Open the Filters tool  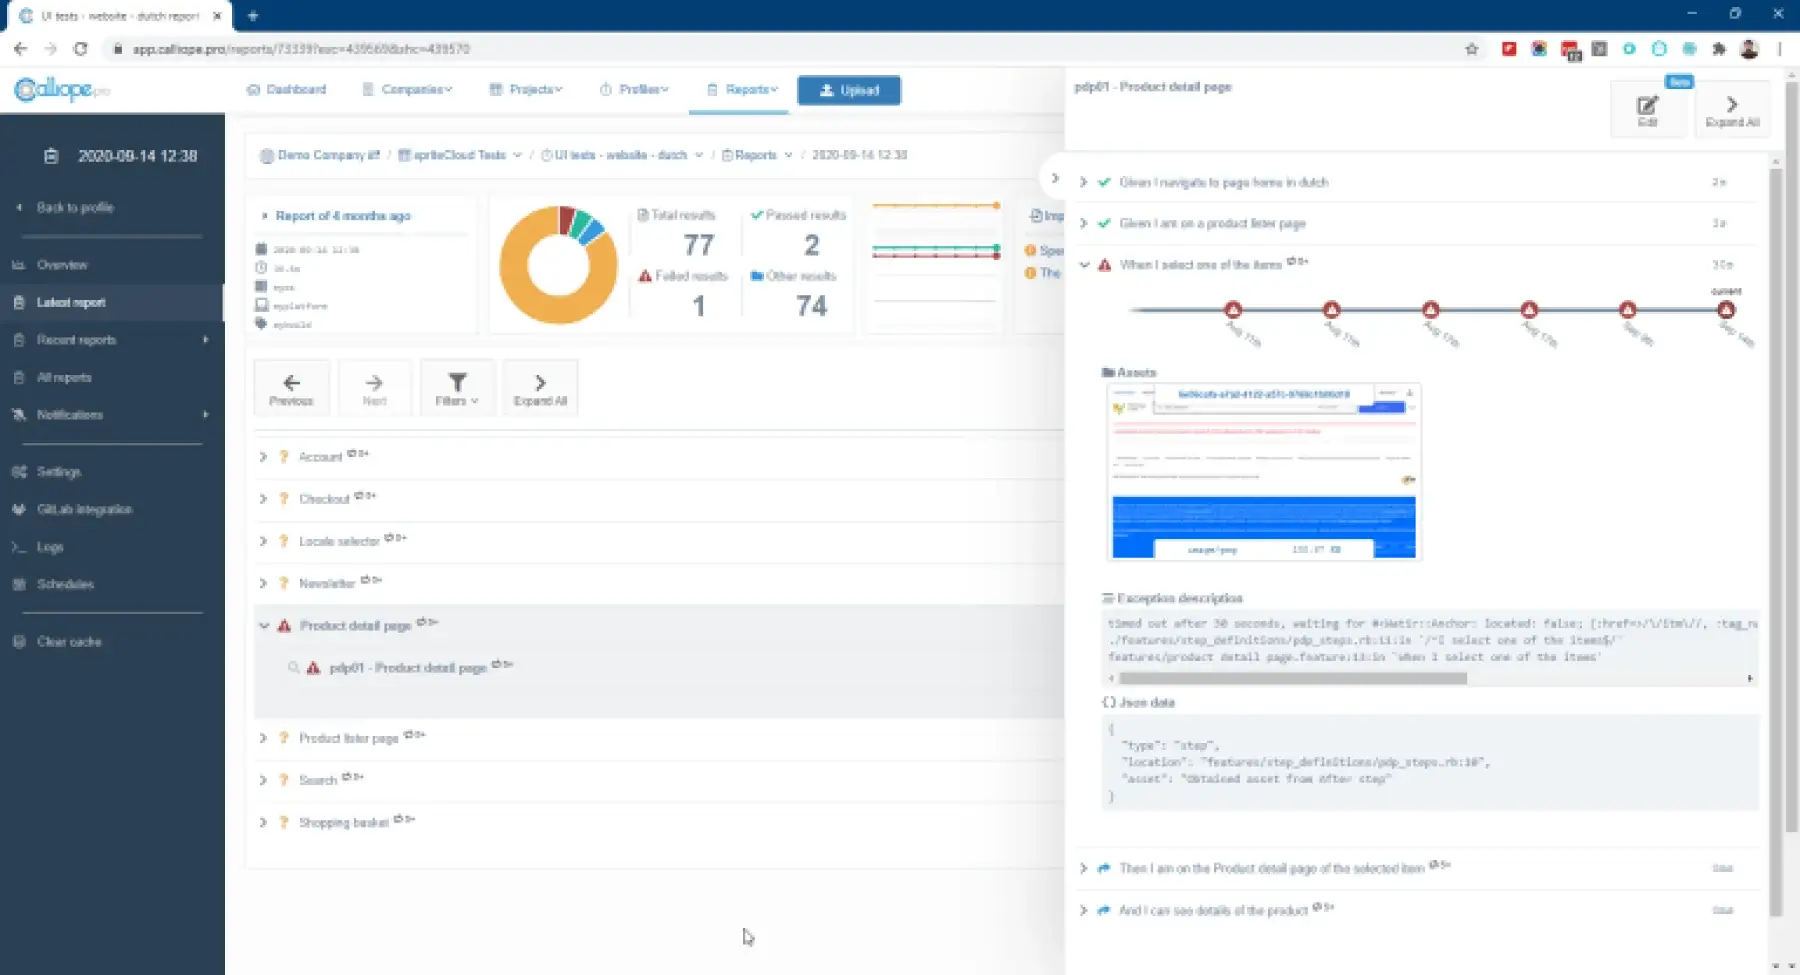456,388
